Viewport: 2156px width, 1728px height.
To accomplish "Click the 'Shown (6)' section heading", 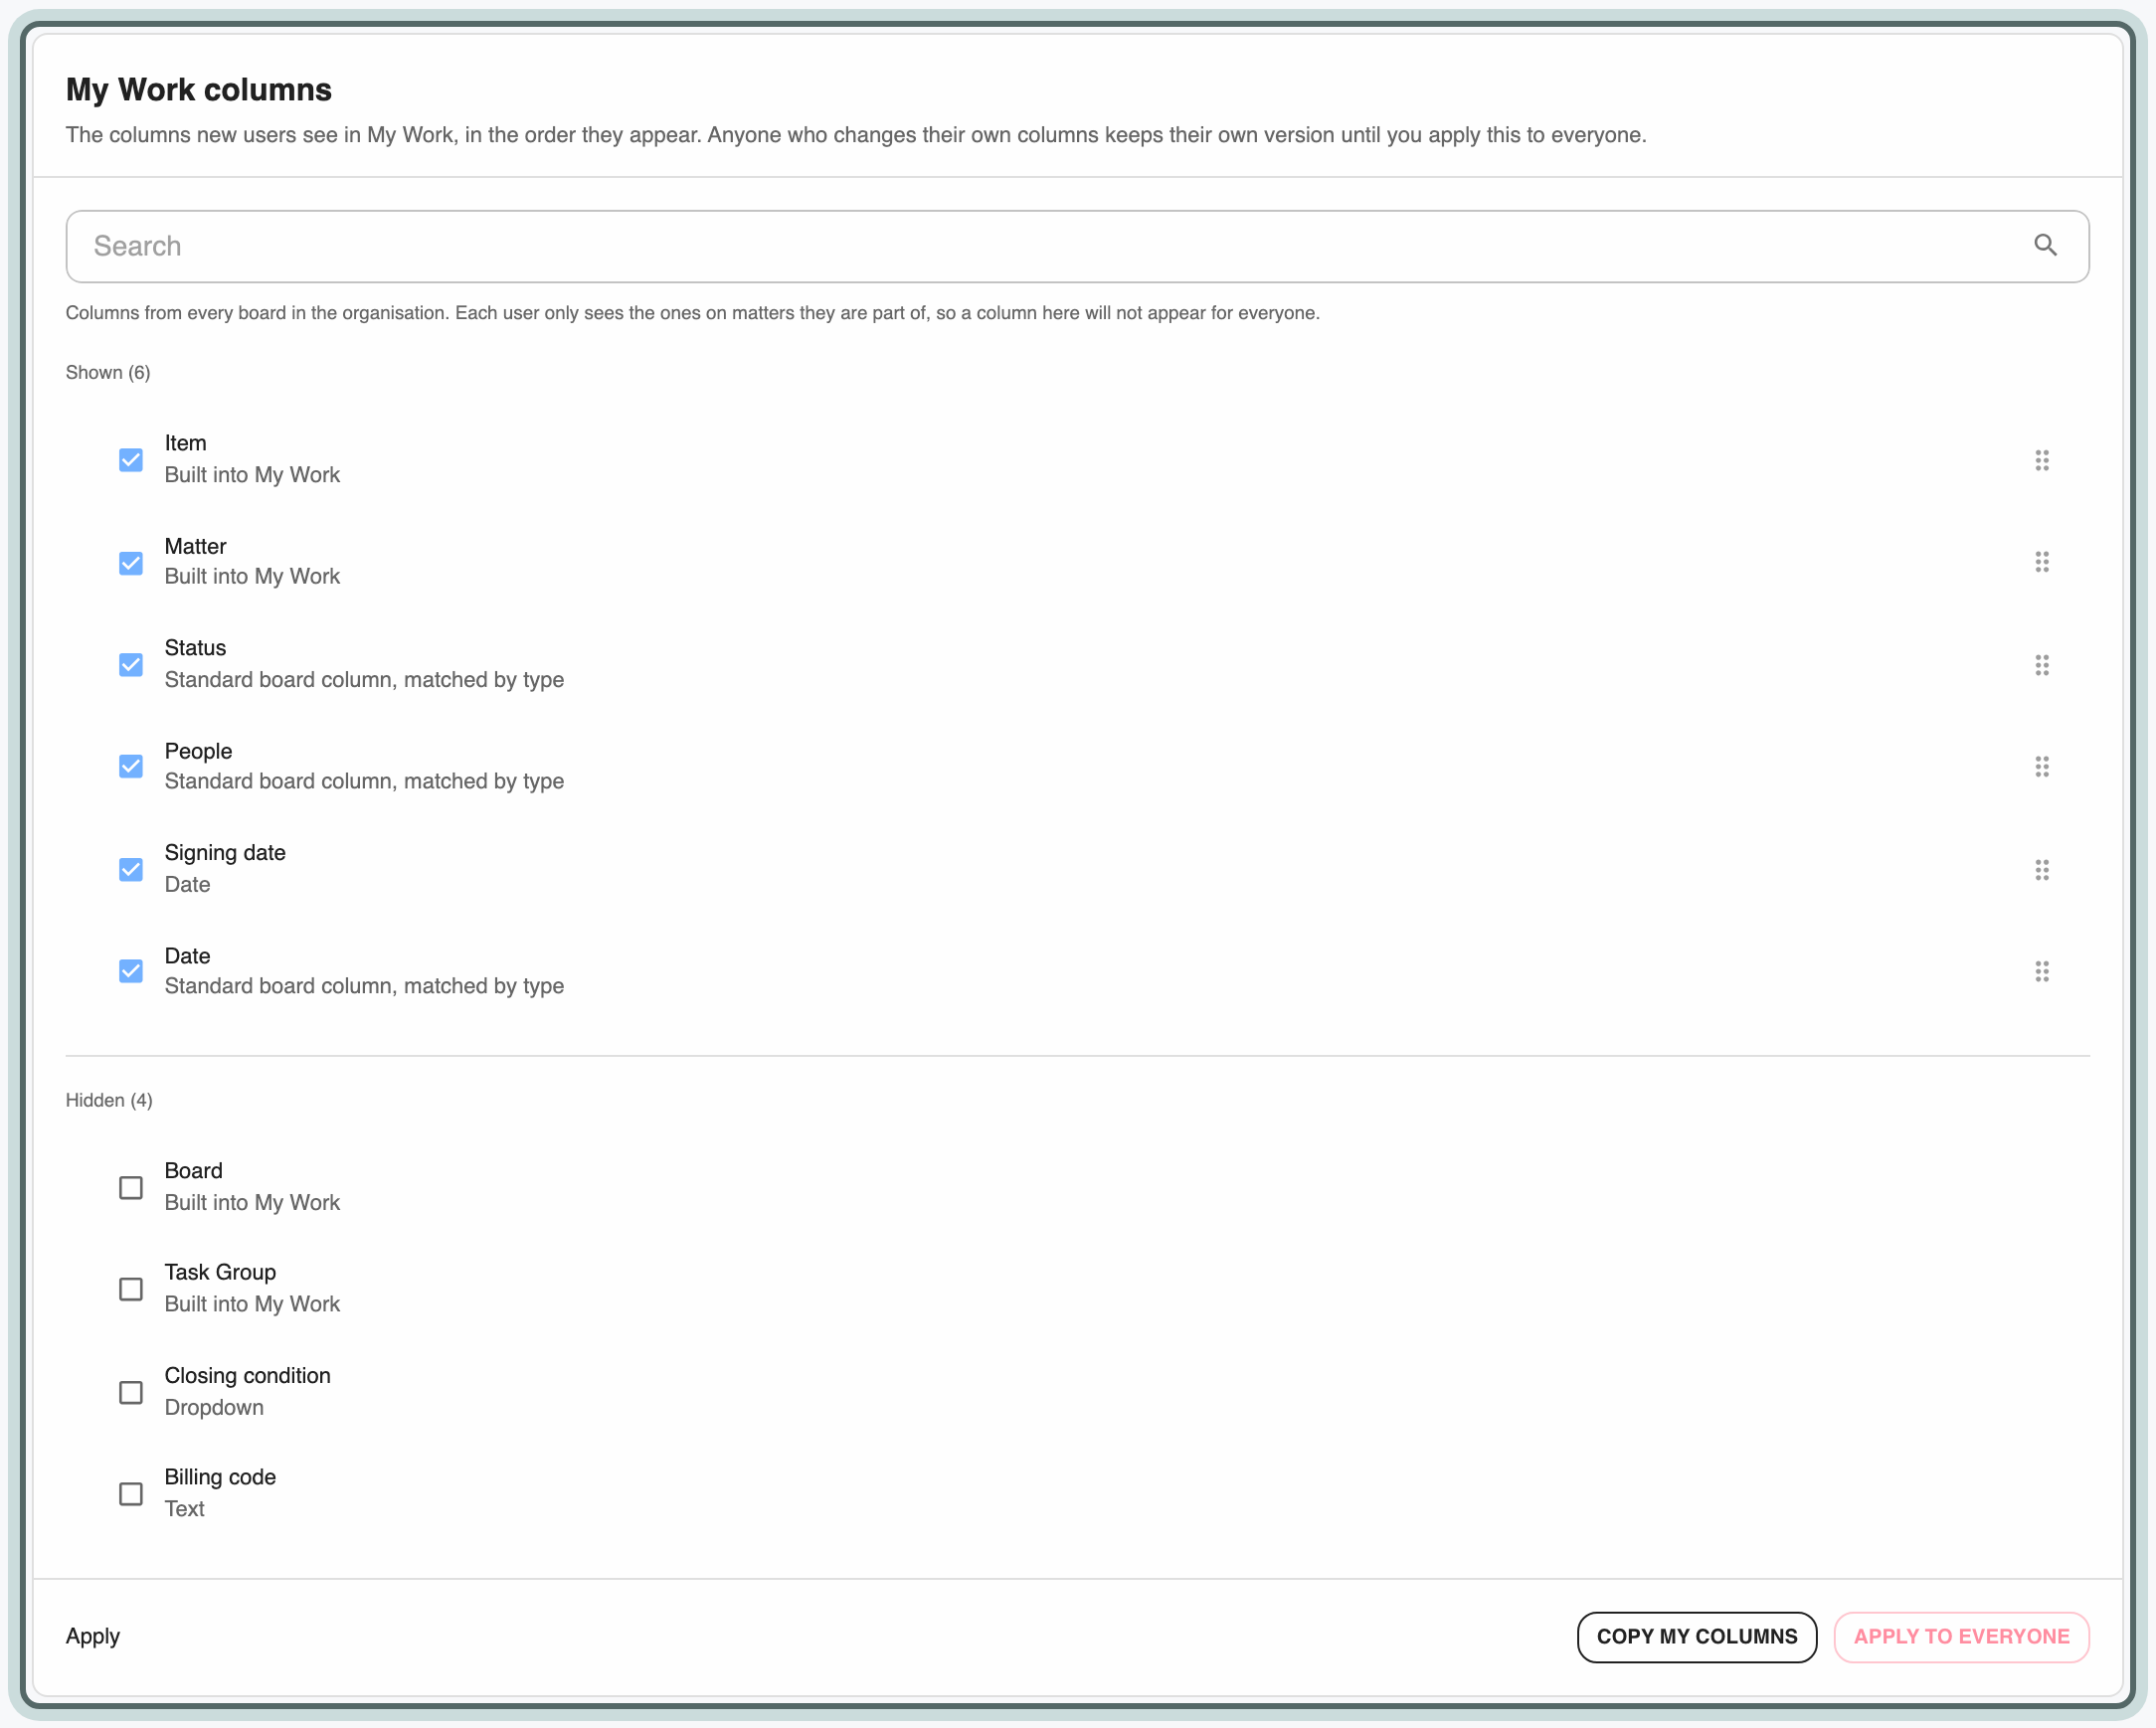I will click(x=108, y=373).
